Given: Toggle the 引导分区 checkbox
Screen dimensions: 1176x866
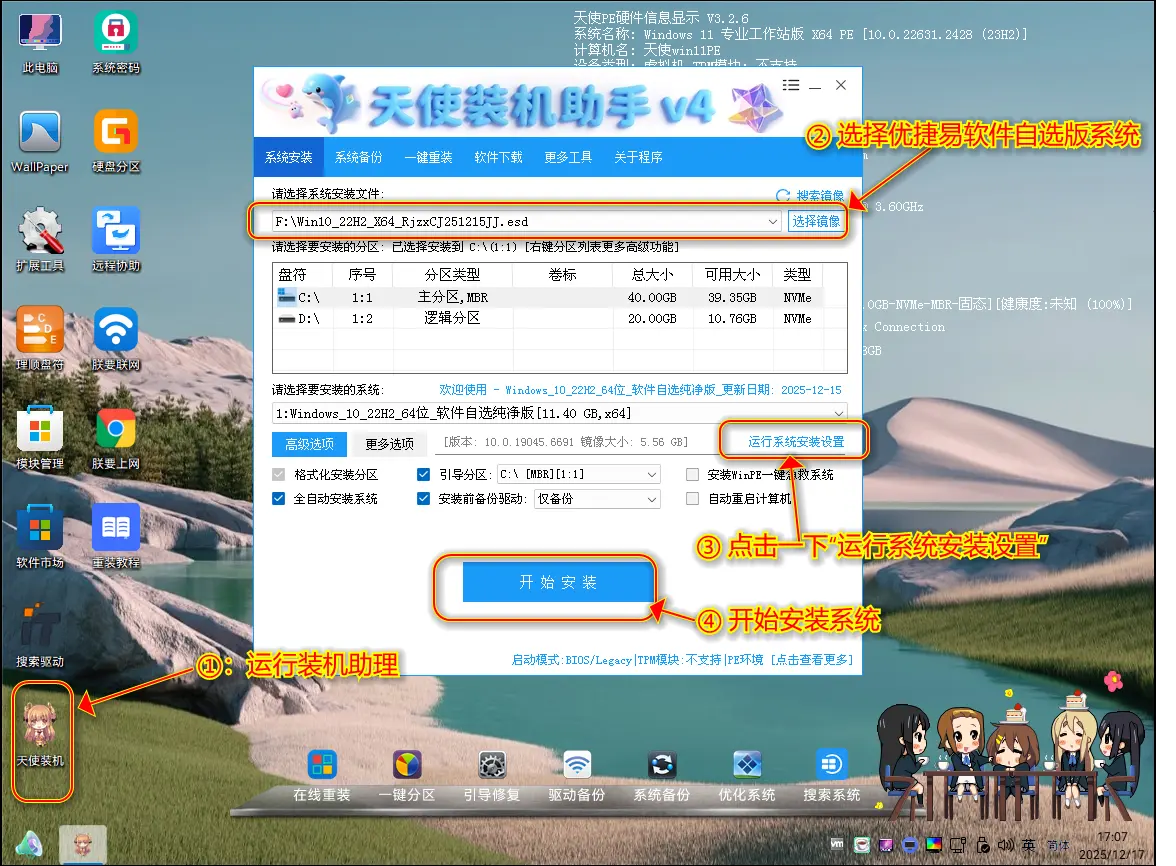Looking at the screenshot, I should click(x=424, y=475).
